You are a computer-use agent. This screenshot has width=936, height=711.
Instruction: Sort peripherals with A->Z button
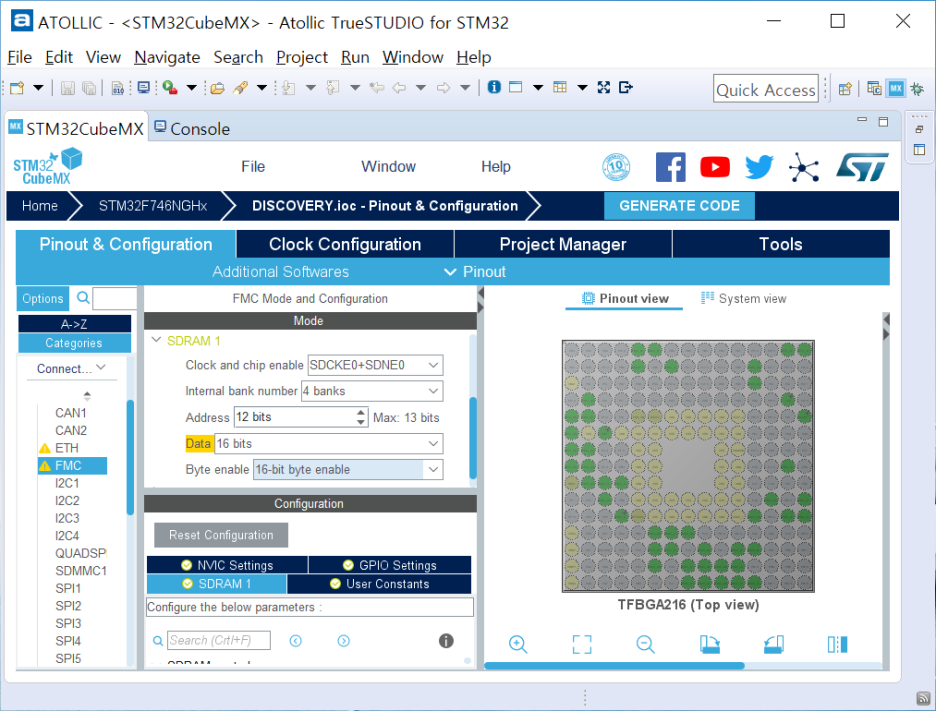click(x=75, y=324)
